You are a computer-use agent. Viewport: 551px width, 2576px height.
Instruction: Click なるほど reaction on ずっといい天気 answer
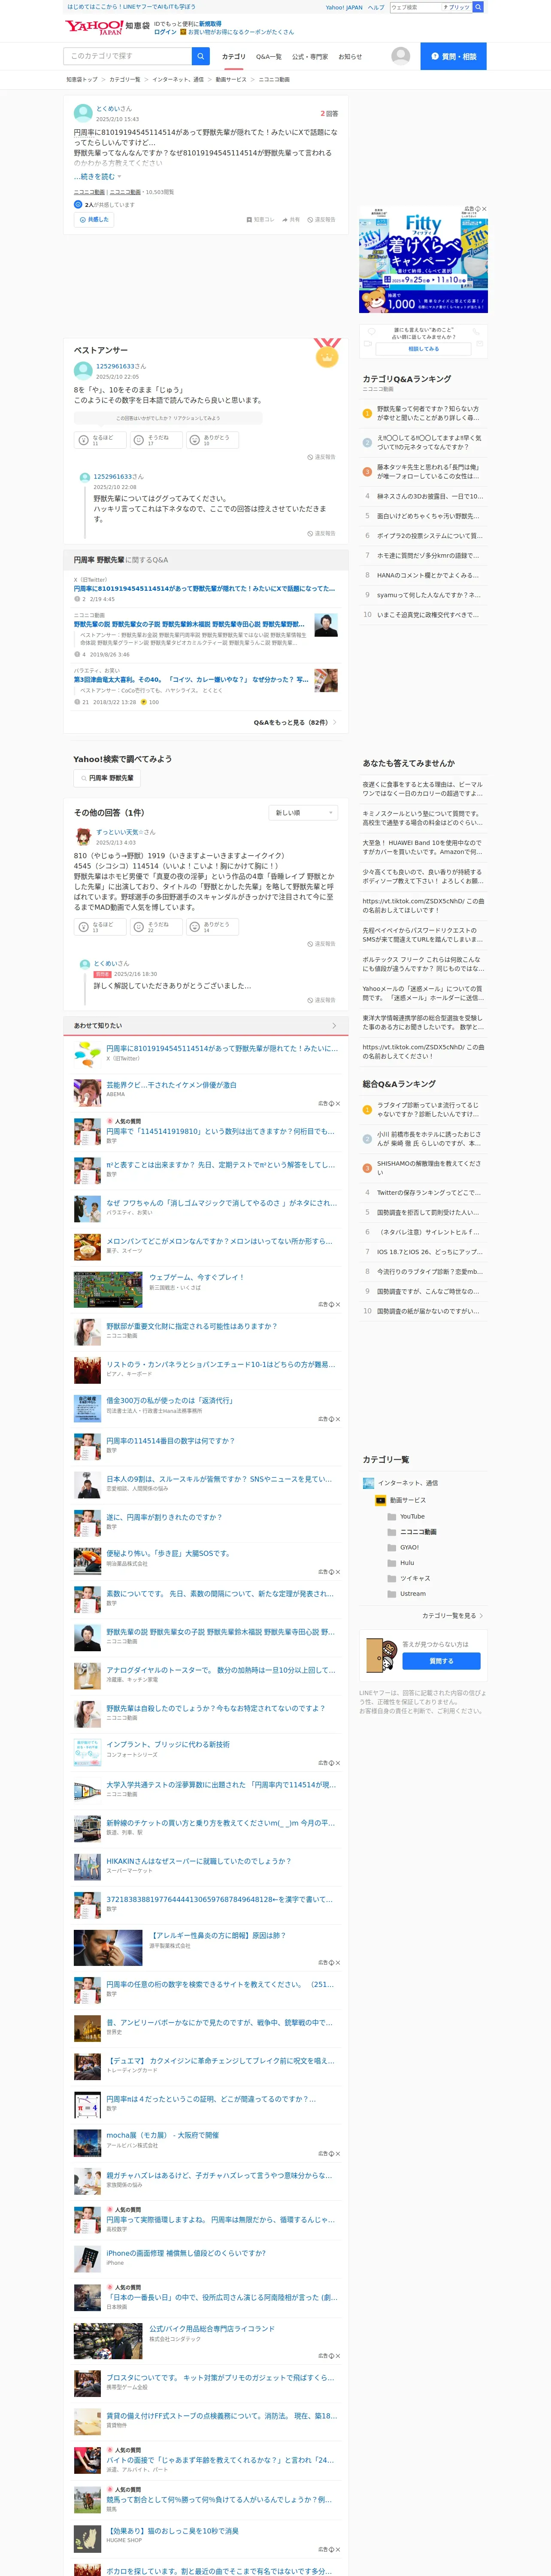[x=101, y=927]
